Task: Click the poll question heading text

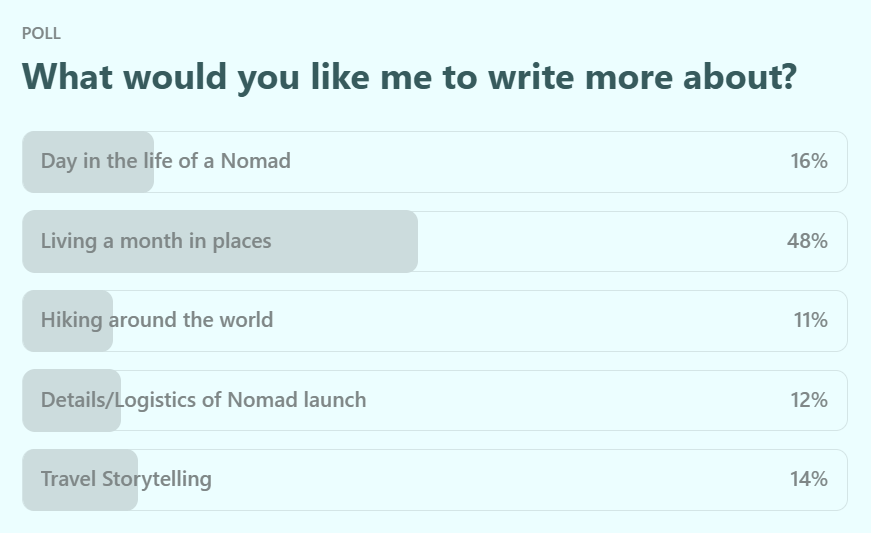Action: pos(409,77)
